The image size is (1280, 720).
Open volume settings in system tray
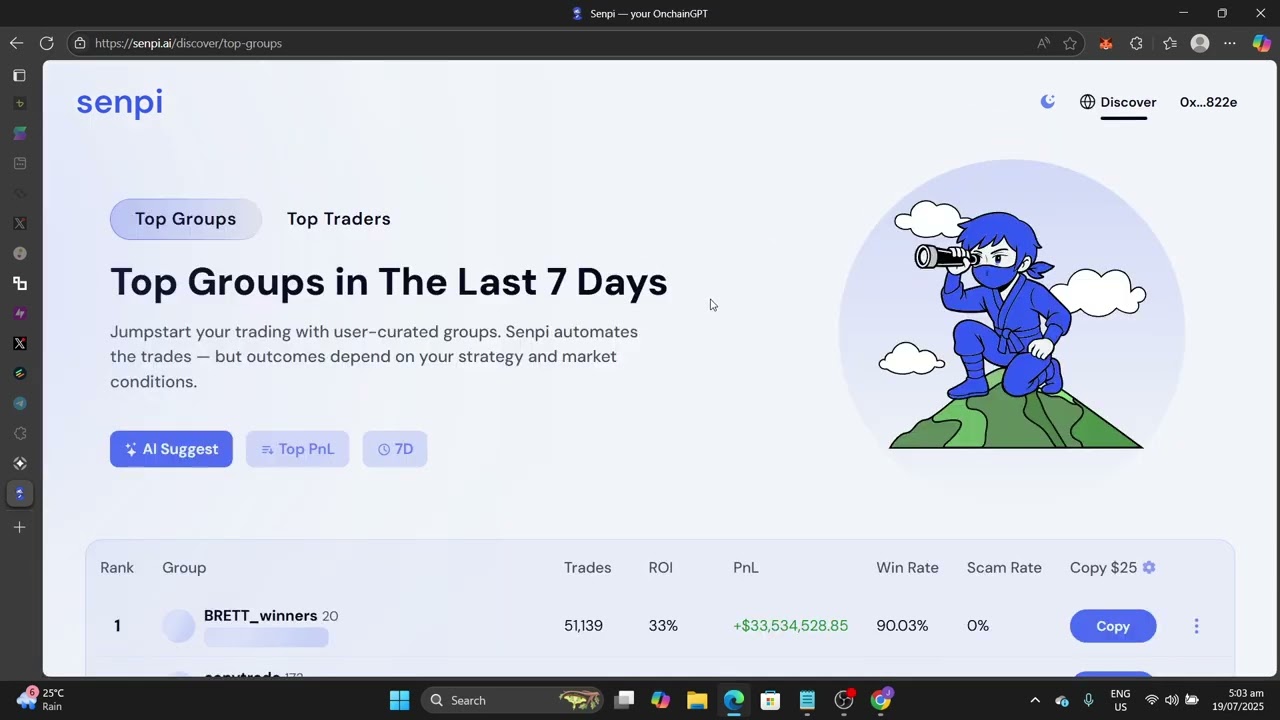[x=1171, y=700]
